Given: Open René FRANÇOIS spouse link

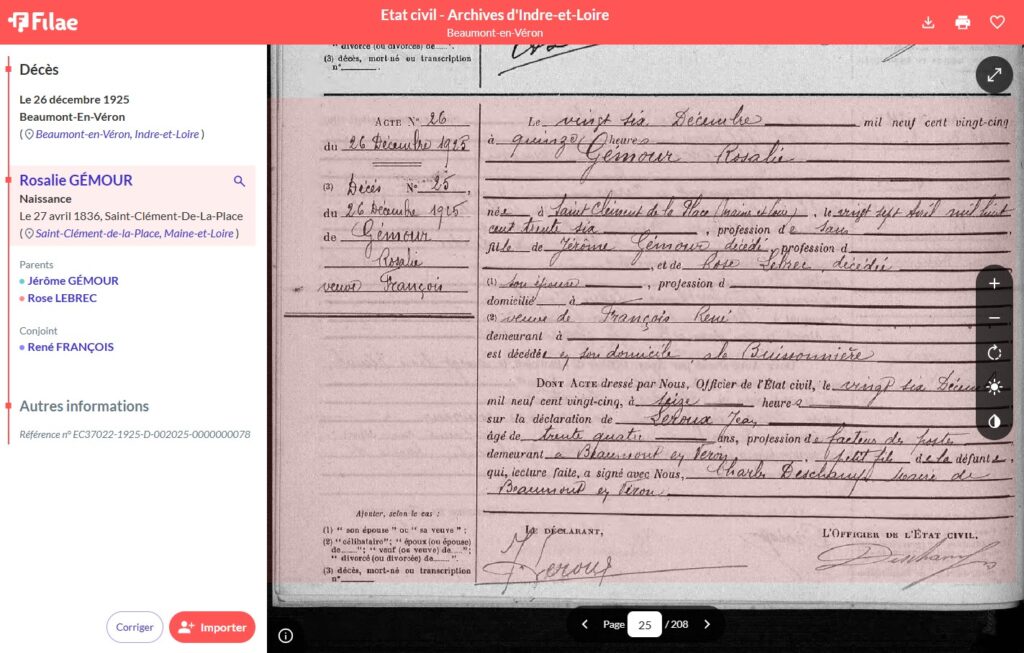Looking at the screenshot, I should click(x=70, y=347).
